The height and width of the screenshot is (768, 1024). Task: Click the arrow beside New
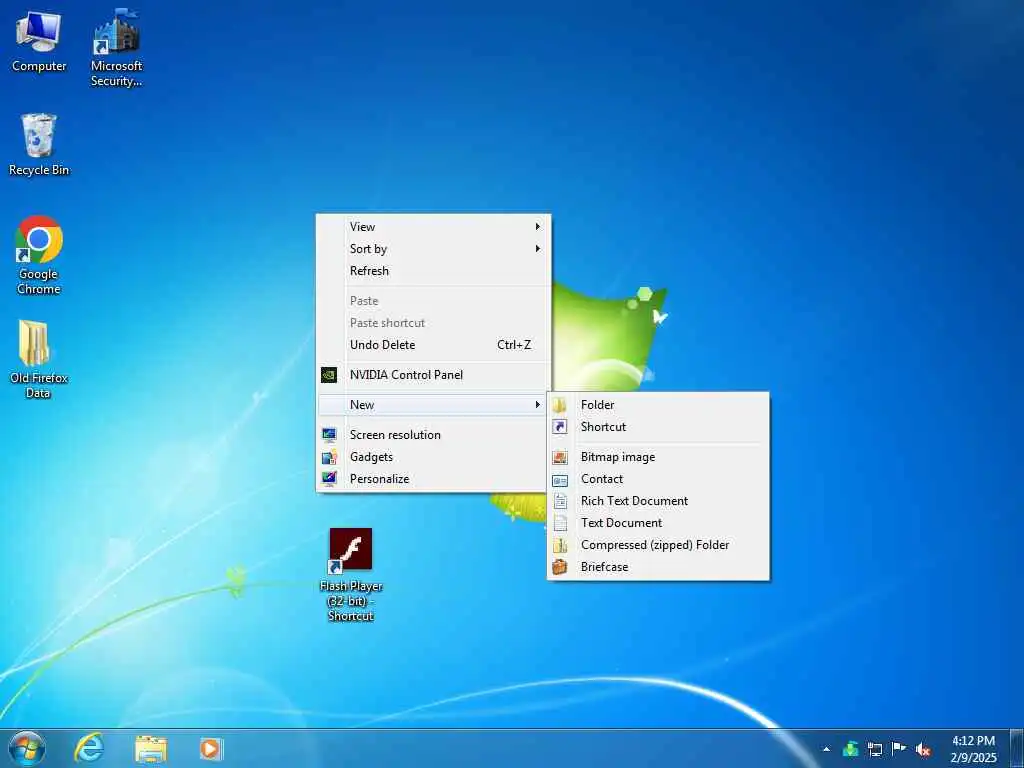click(x=537, y=405)
